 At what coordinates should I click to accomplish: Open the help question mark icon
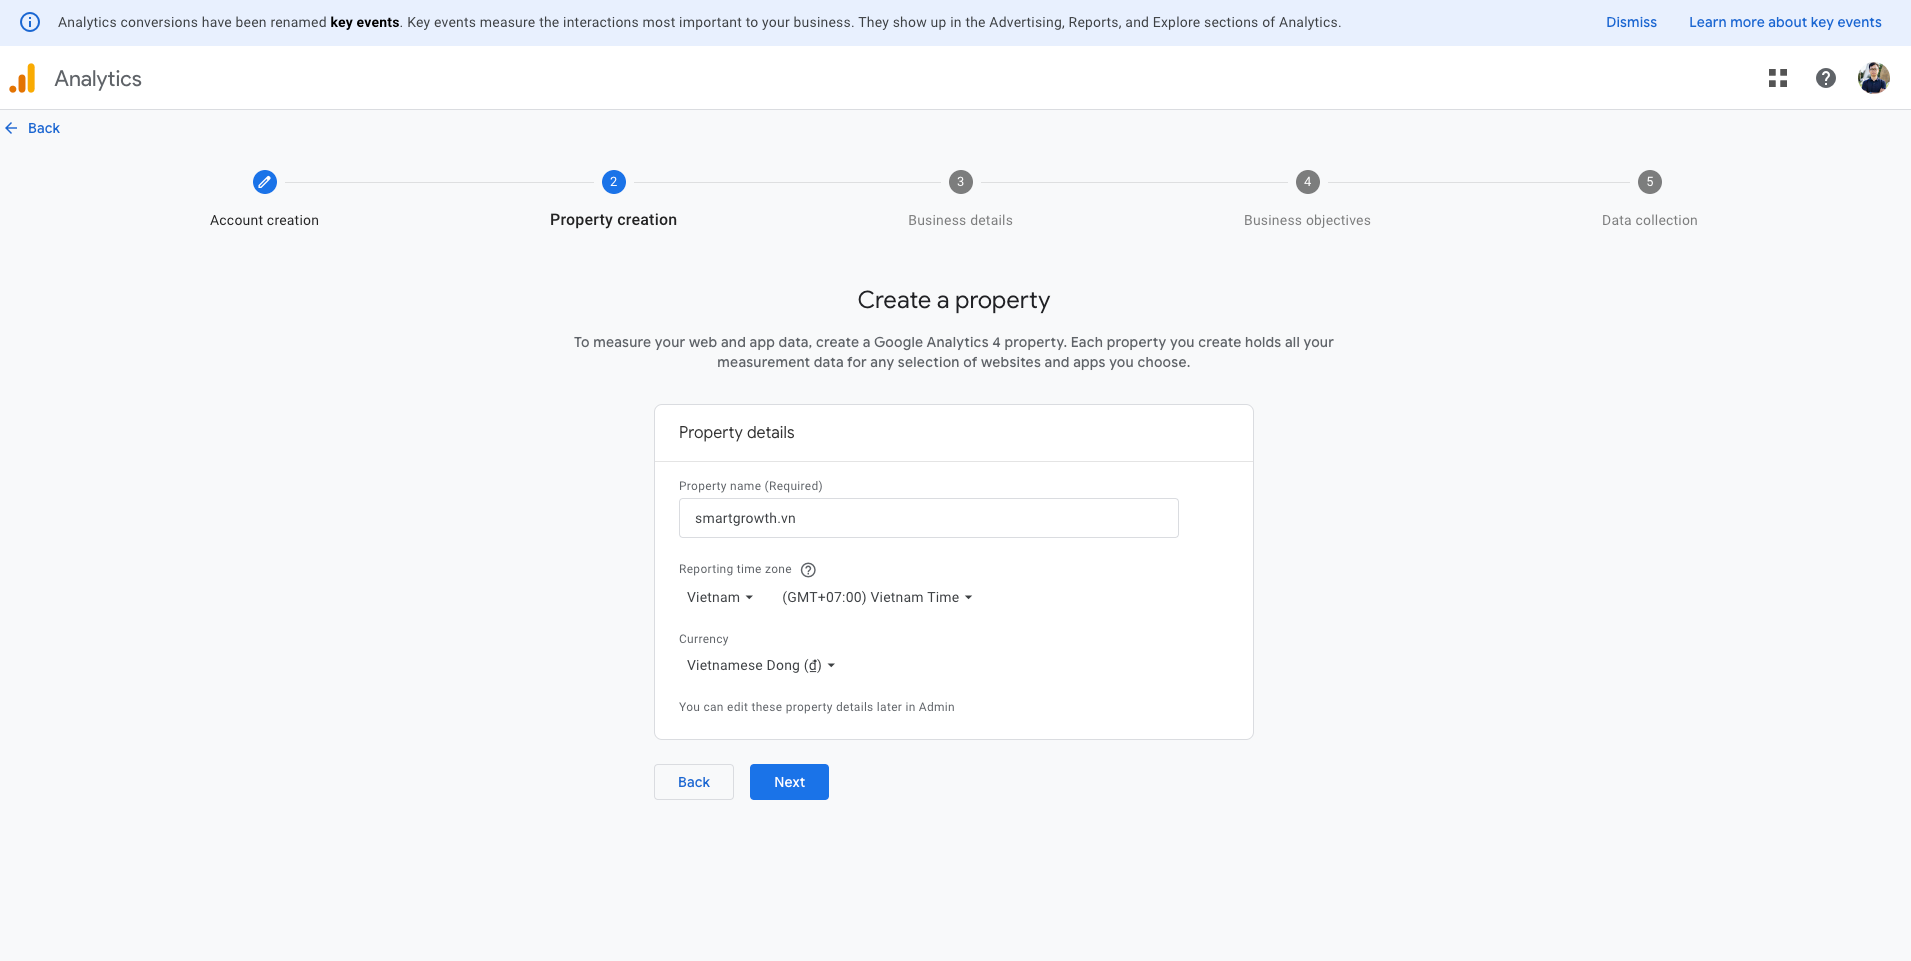tap(1825, 78)
